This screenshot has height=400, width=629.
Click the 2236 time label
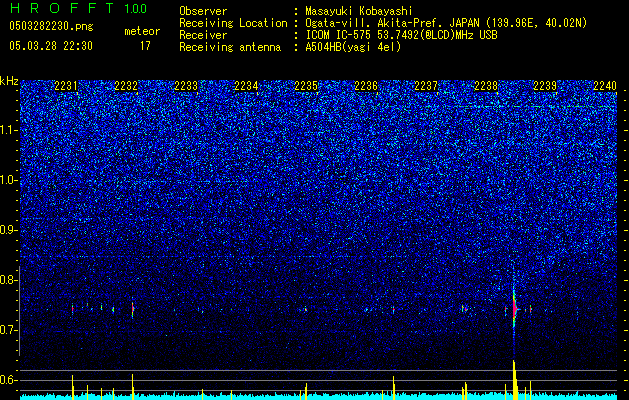[366, 86]
